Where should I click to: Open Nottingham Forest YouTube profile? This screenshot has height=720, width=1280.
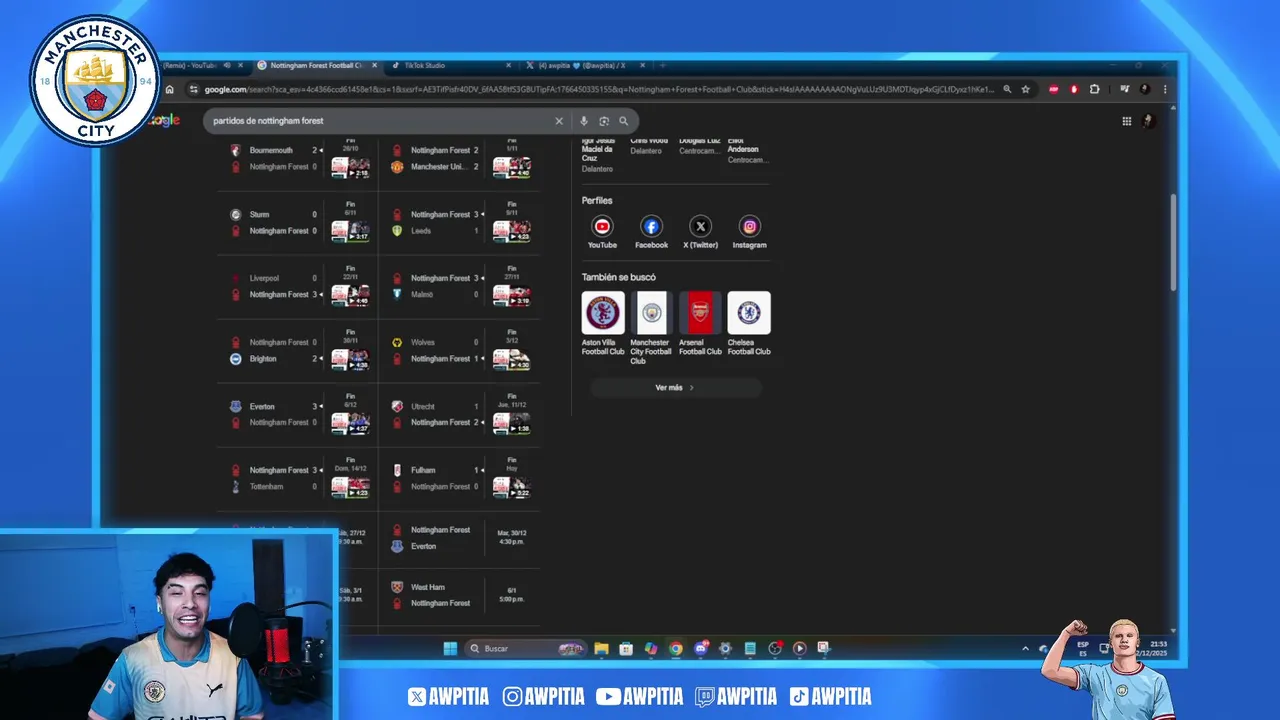pyautogui.click(x=602, y=232)
